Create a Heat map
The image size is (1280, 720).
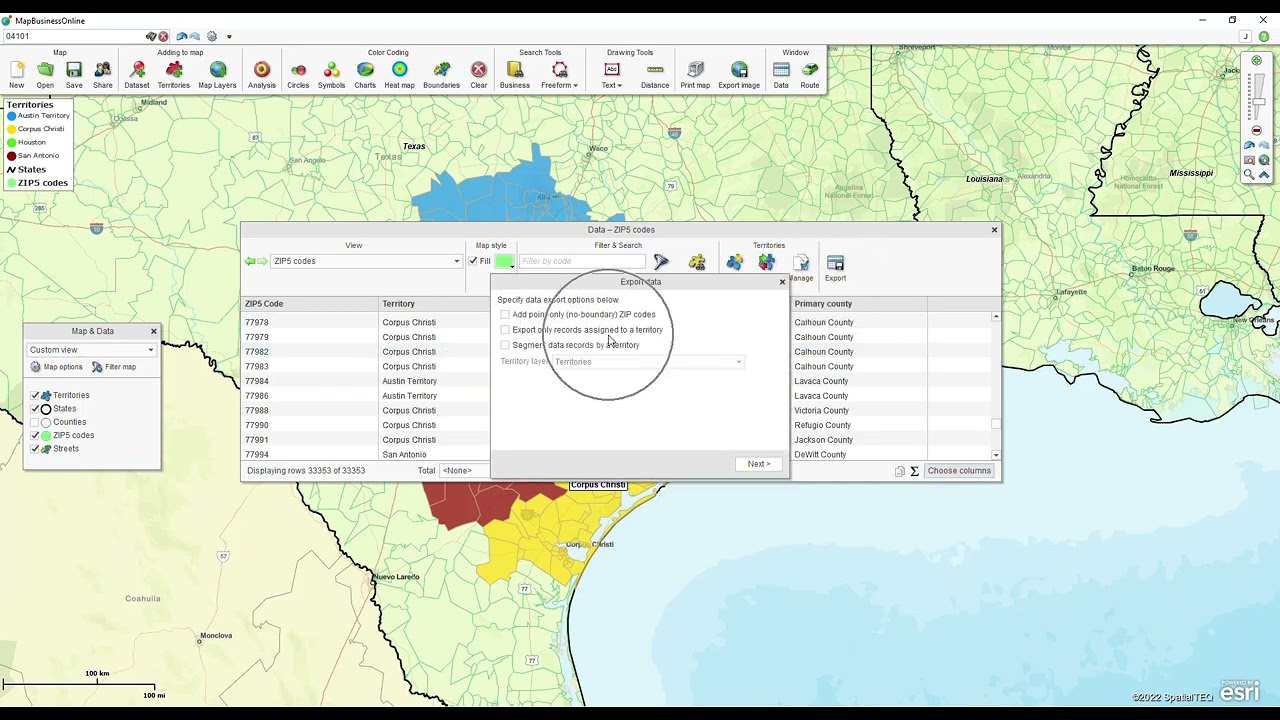tap(399, 74)
